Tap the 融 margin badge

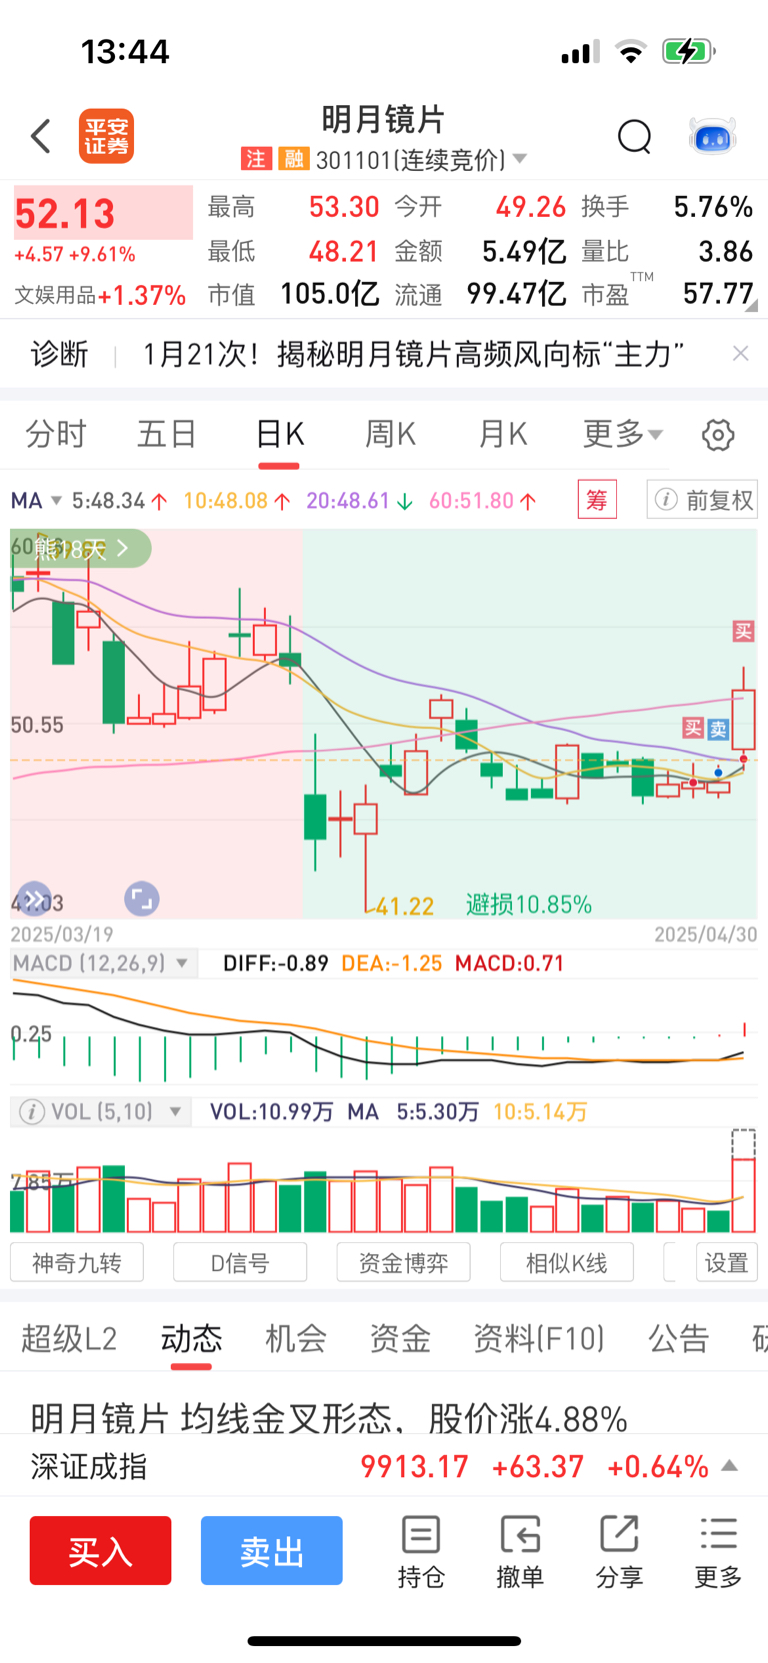coord(293,159)
